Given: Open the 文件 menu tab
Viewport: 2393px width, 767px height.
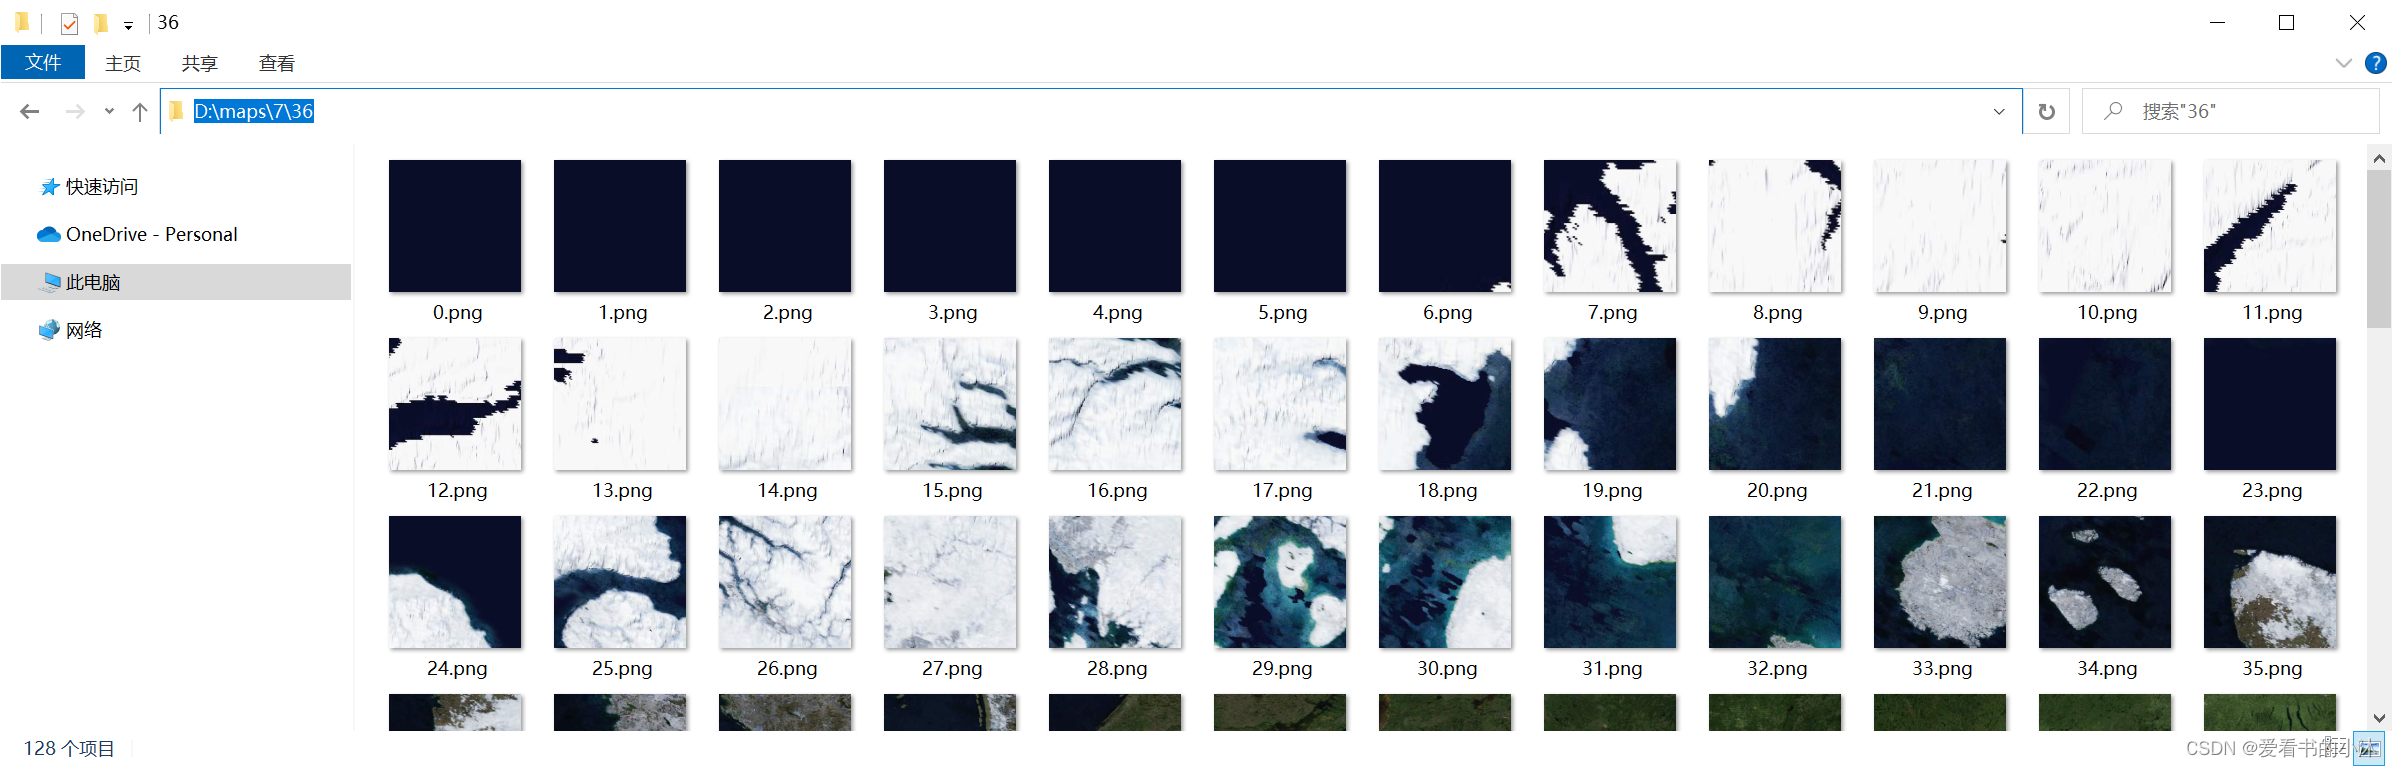Looking at the screenshot, I should pyautogui.click(x=43, y=62).
